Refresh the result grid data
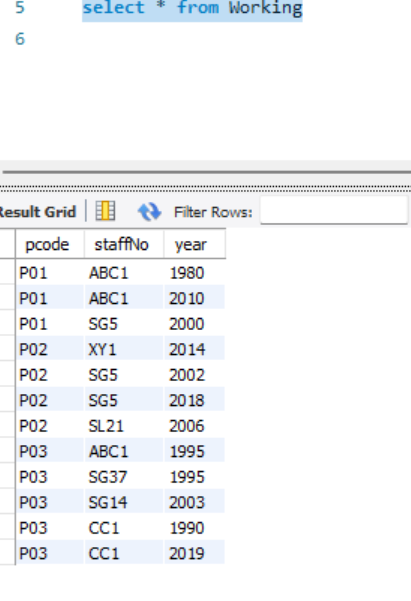 click(149, 212)
